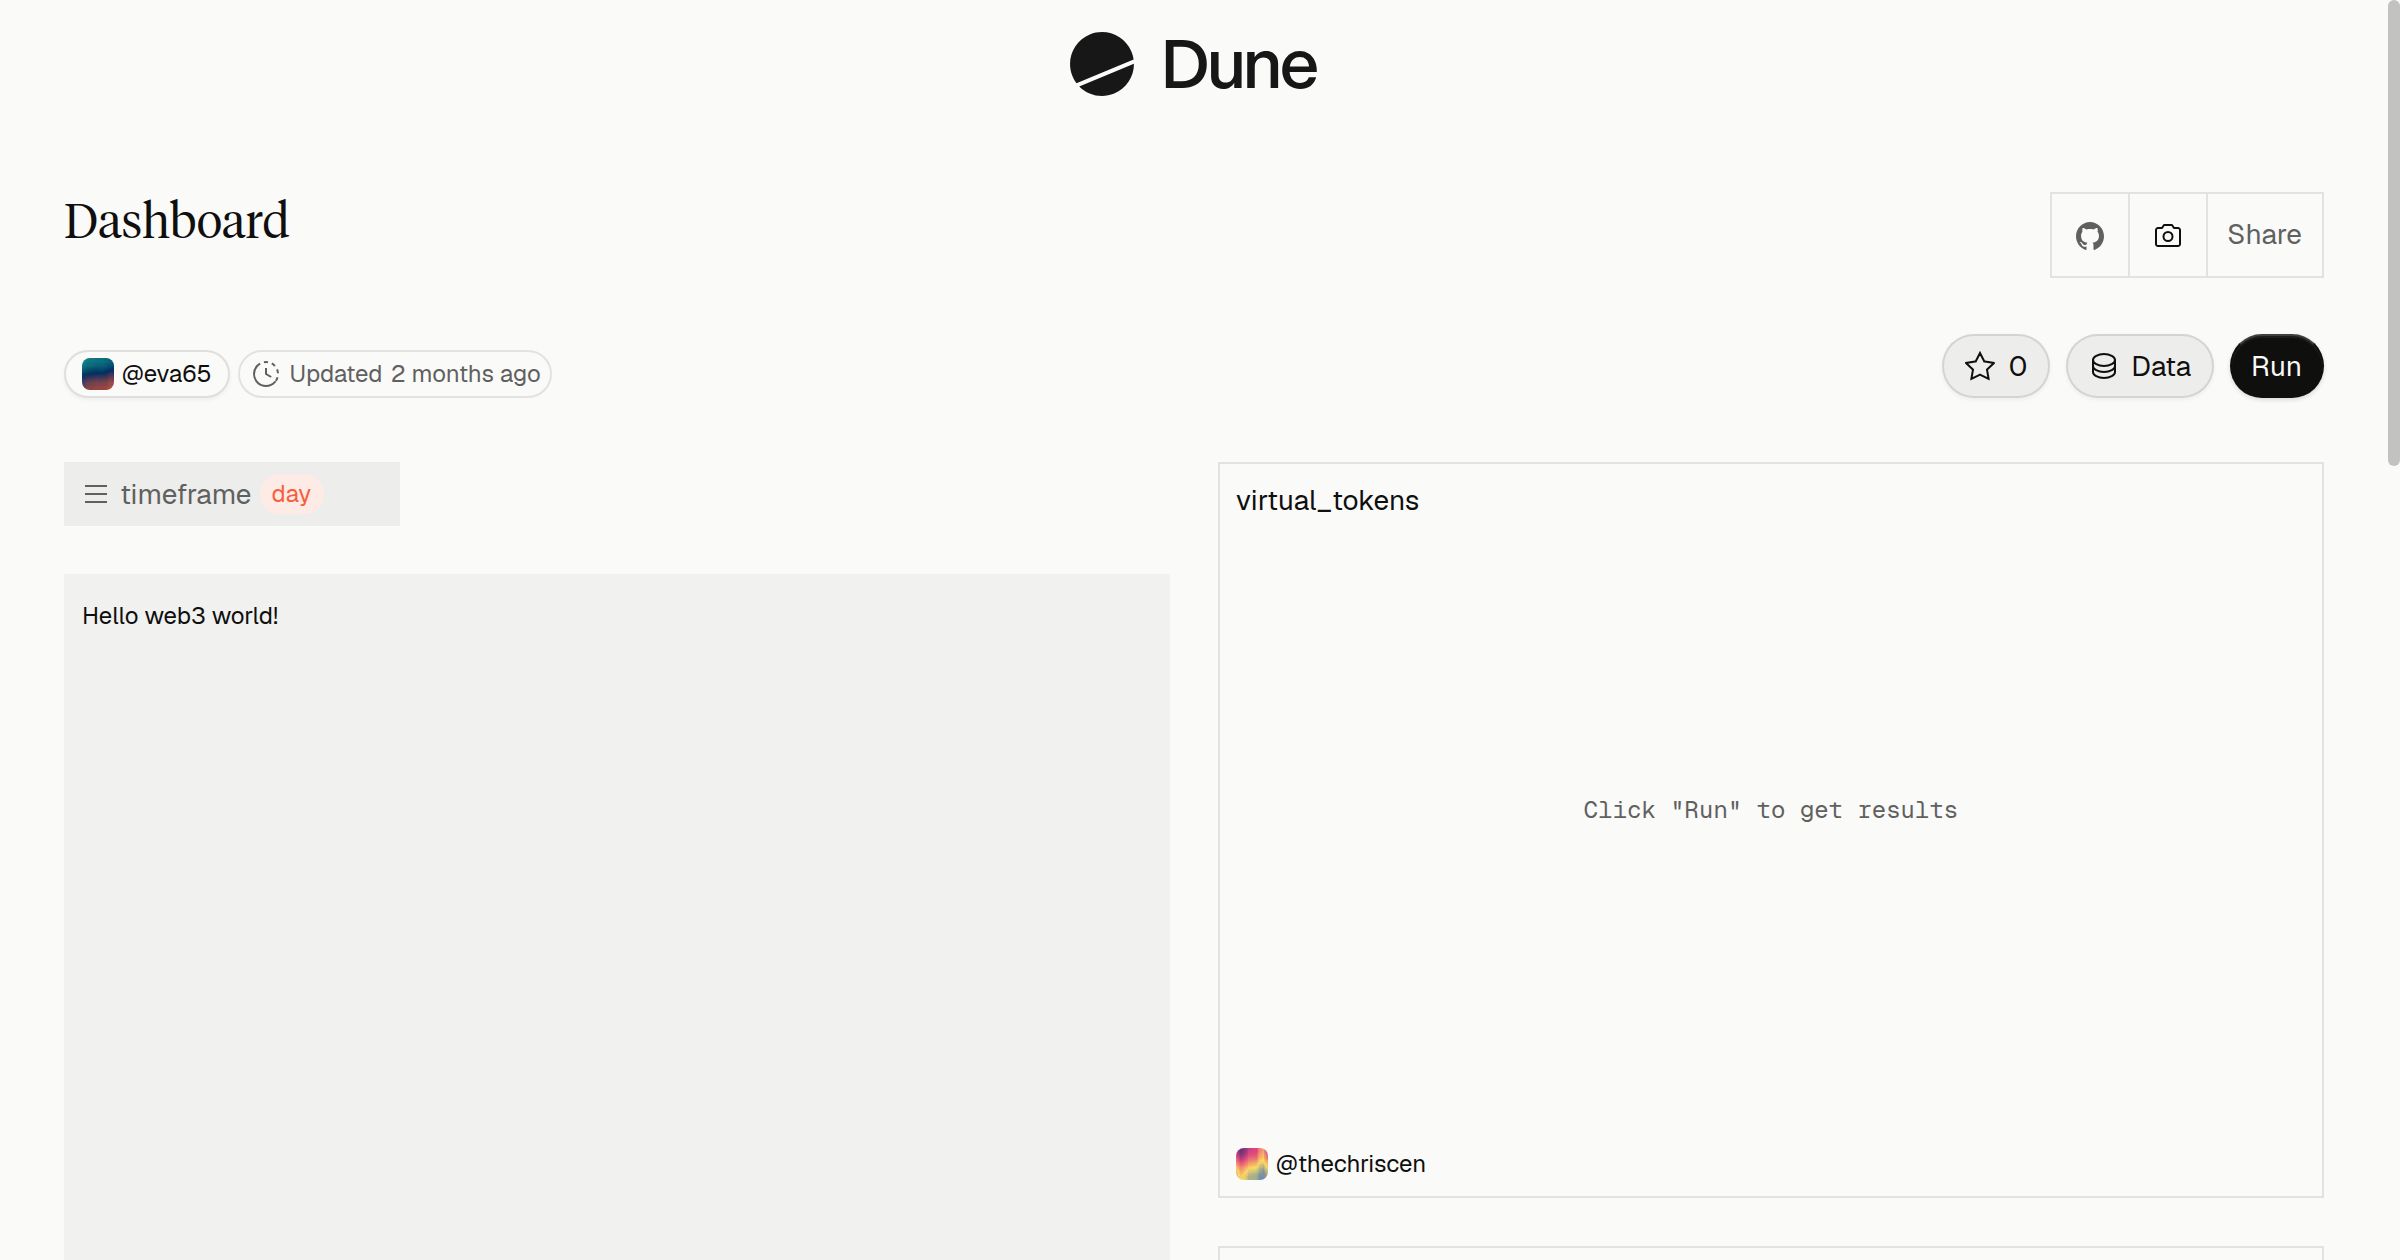Click the page vertical scrollbar
This screenshot has height=1260, width=2400.
[2393, 233]
